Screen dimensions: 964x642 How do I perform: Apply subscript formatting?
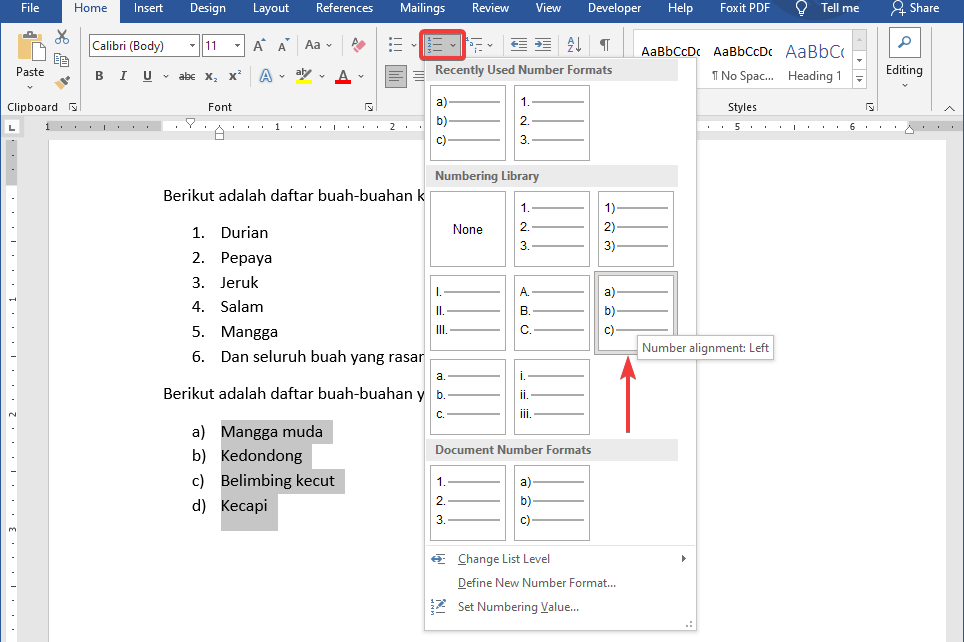(x=211, y=76)
